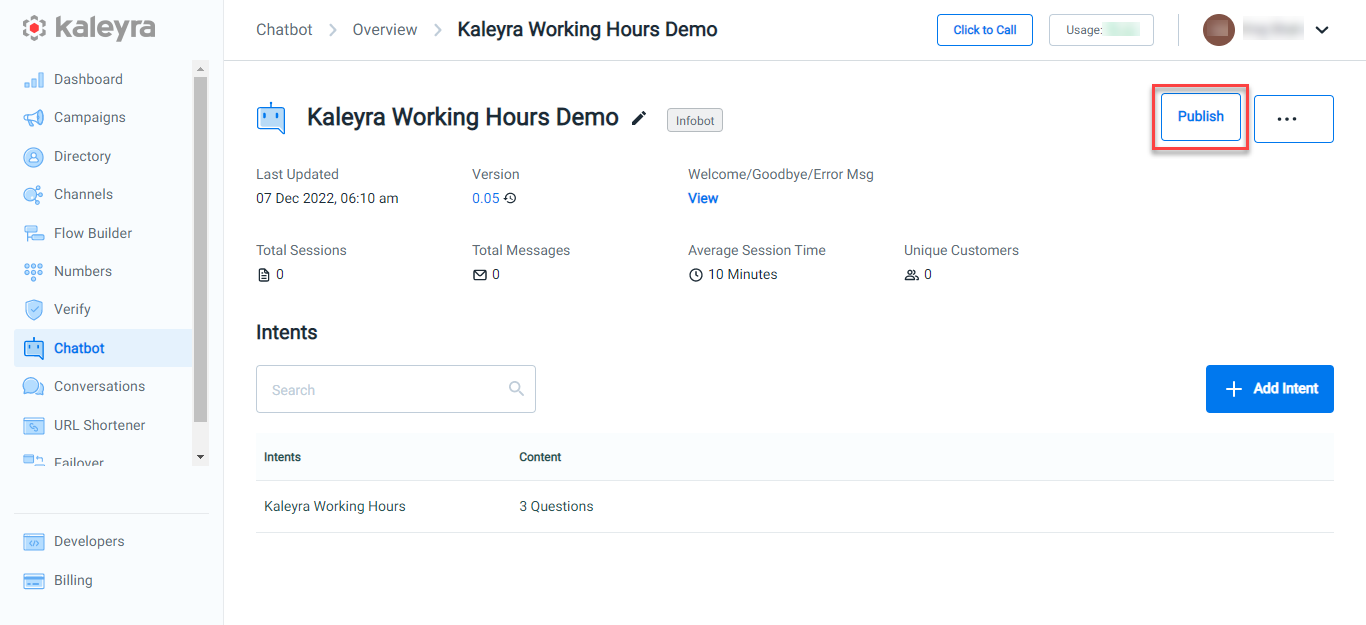Click the Billing card icon

point(34,580)
